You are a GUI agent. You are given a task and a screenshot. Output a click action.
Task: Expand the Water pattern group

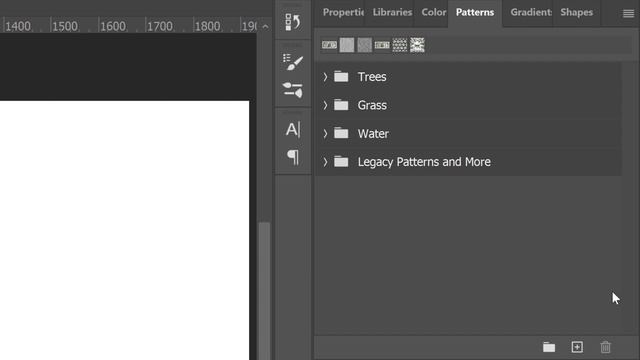325,133
